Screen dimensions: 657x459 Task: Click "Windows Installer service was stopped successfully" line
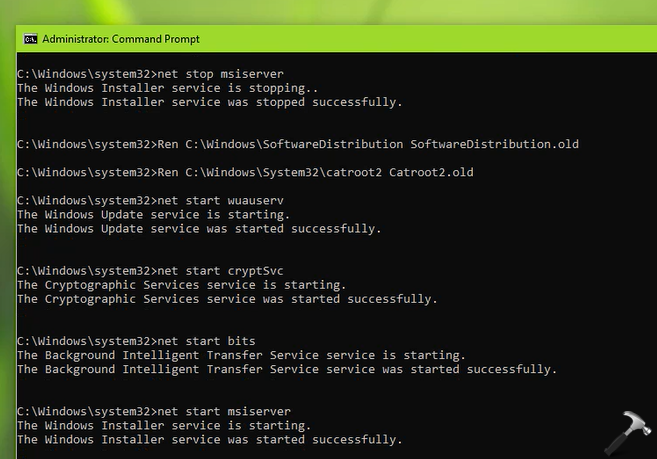[210, 102]
